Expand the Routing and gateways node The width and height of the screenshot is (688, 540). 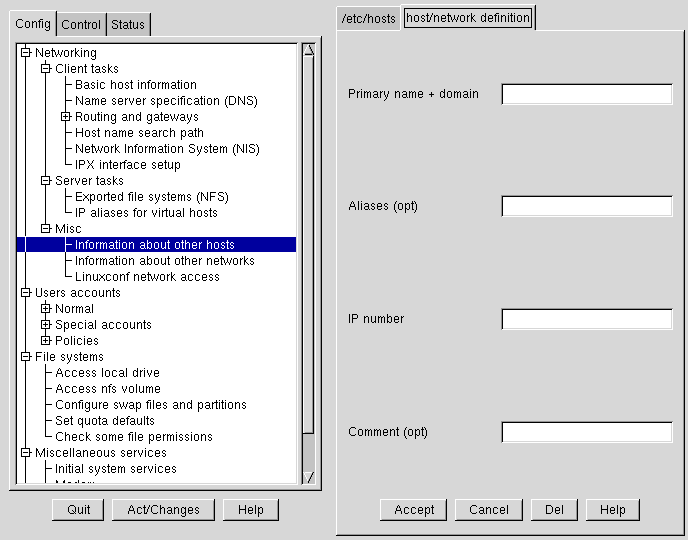point(66,117)
